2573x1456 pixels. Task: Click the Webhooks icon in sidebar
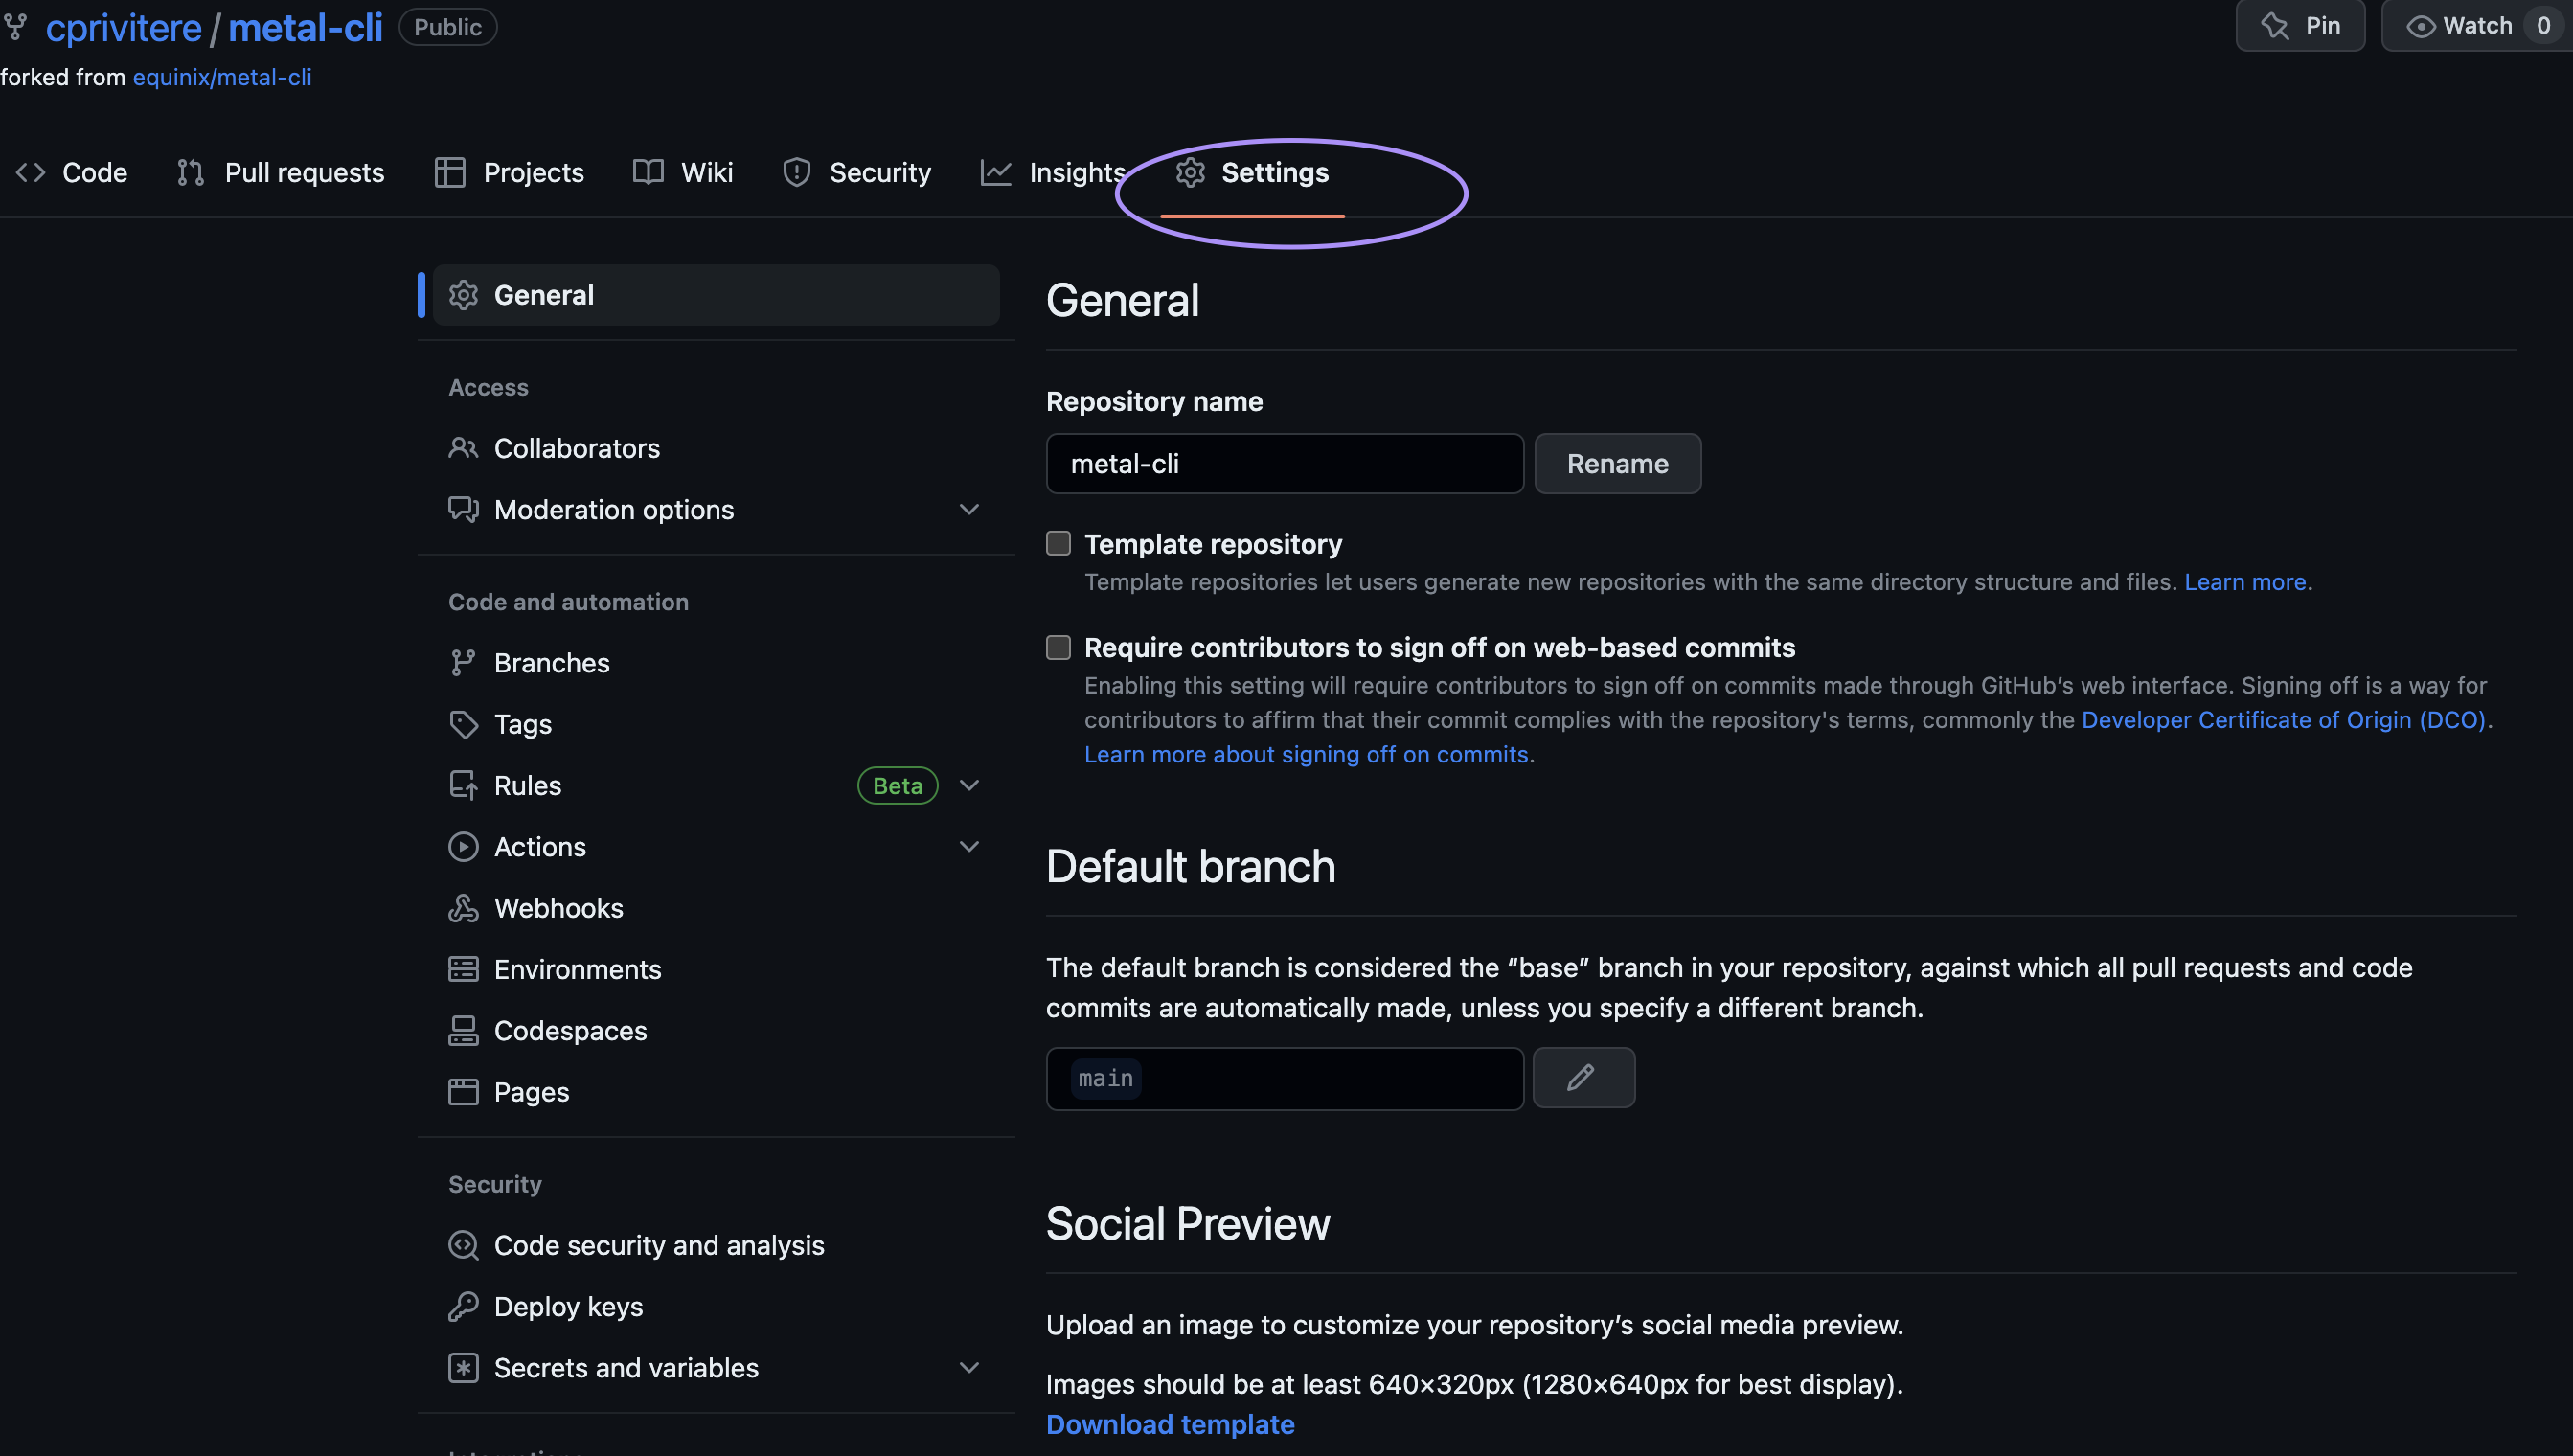[463, 908]
